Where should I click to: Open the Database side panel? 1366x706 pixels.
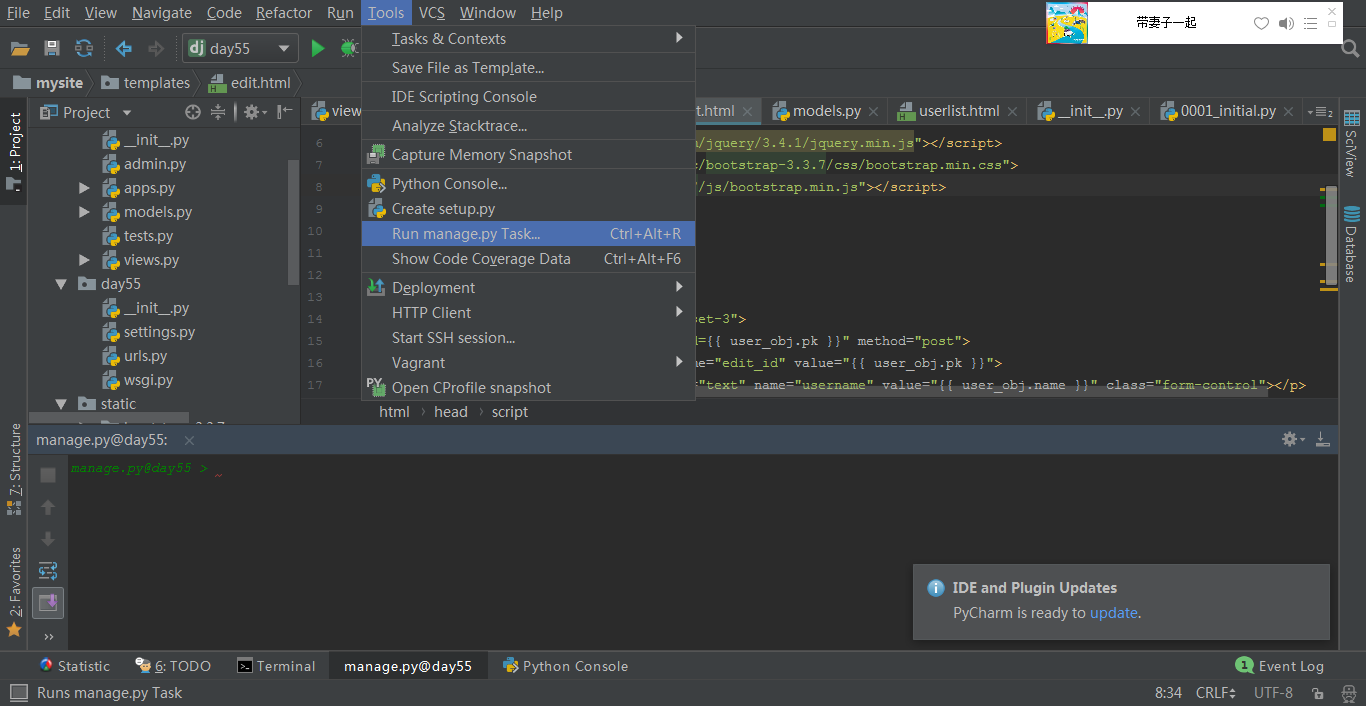click(x=1351, y=243)
